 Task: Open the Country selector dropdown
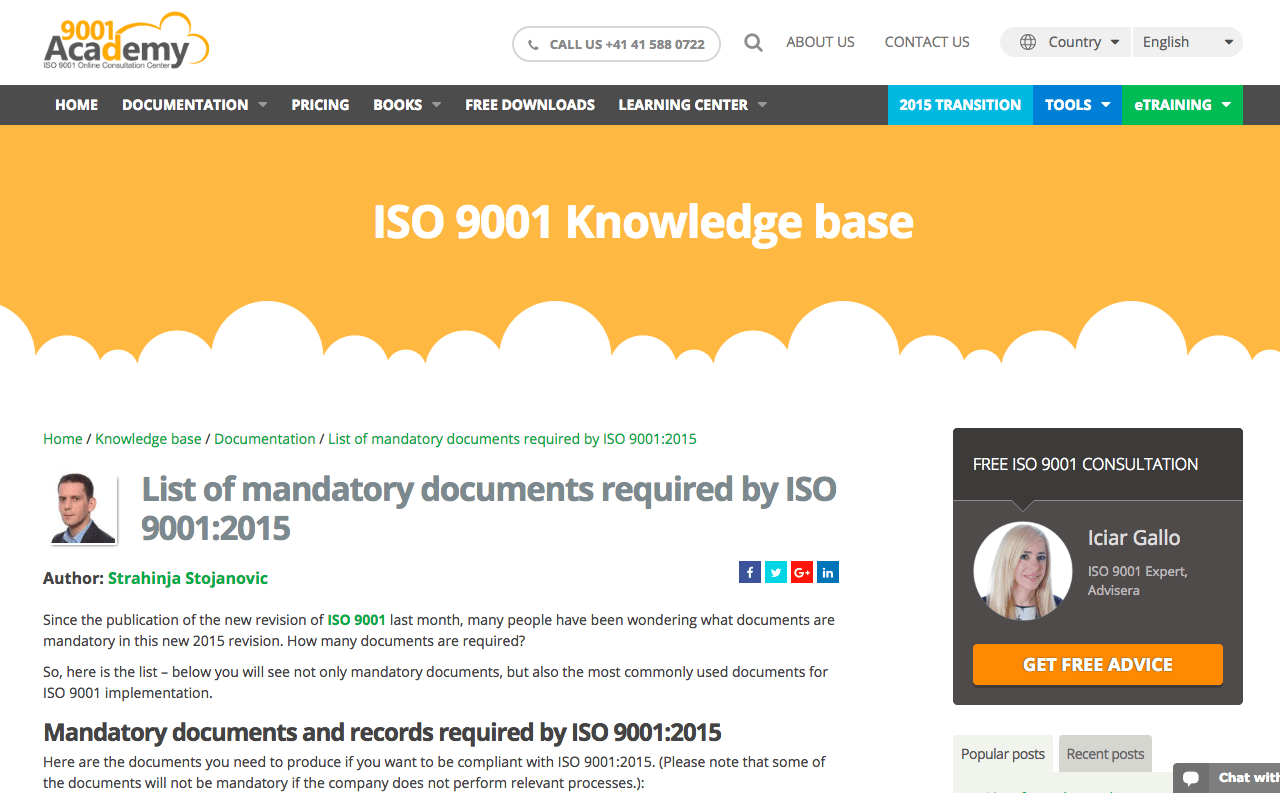pyautogui.click(x=1066, y=42)
